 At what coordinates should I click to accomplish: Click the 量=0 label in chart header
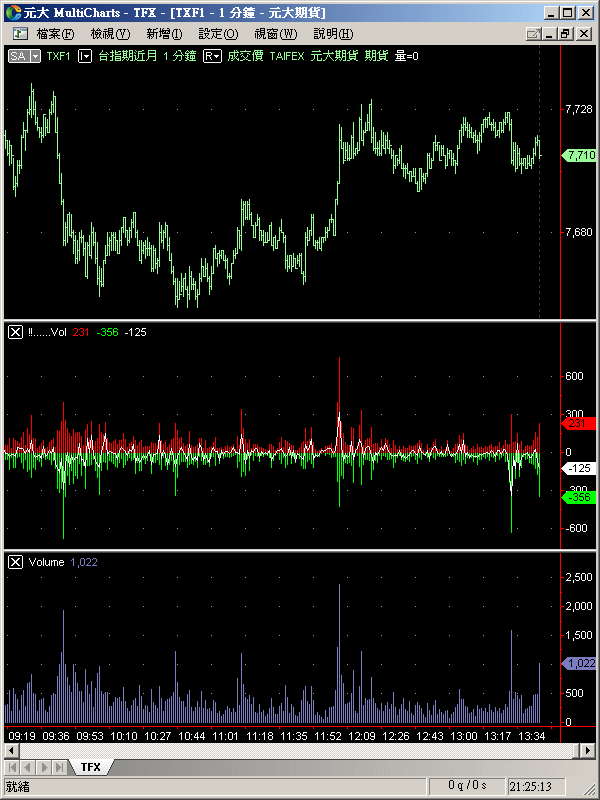[x=407, y=56]
